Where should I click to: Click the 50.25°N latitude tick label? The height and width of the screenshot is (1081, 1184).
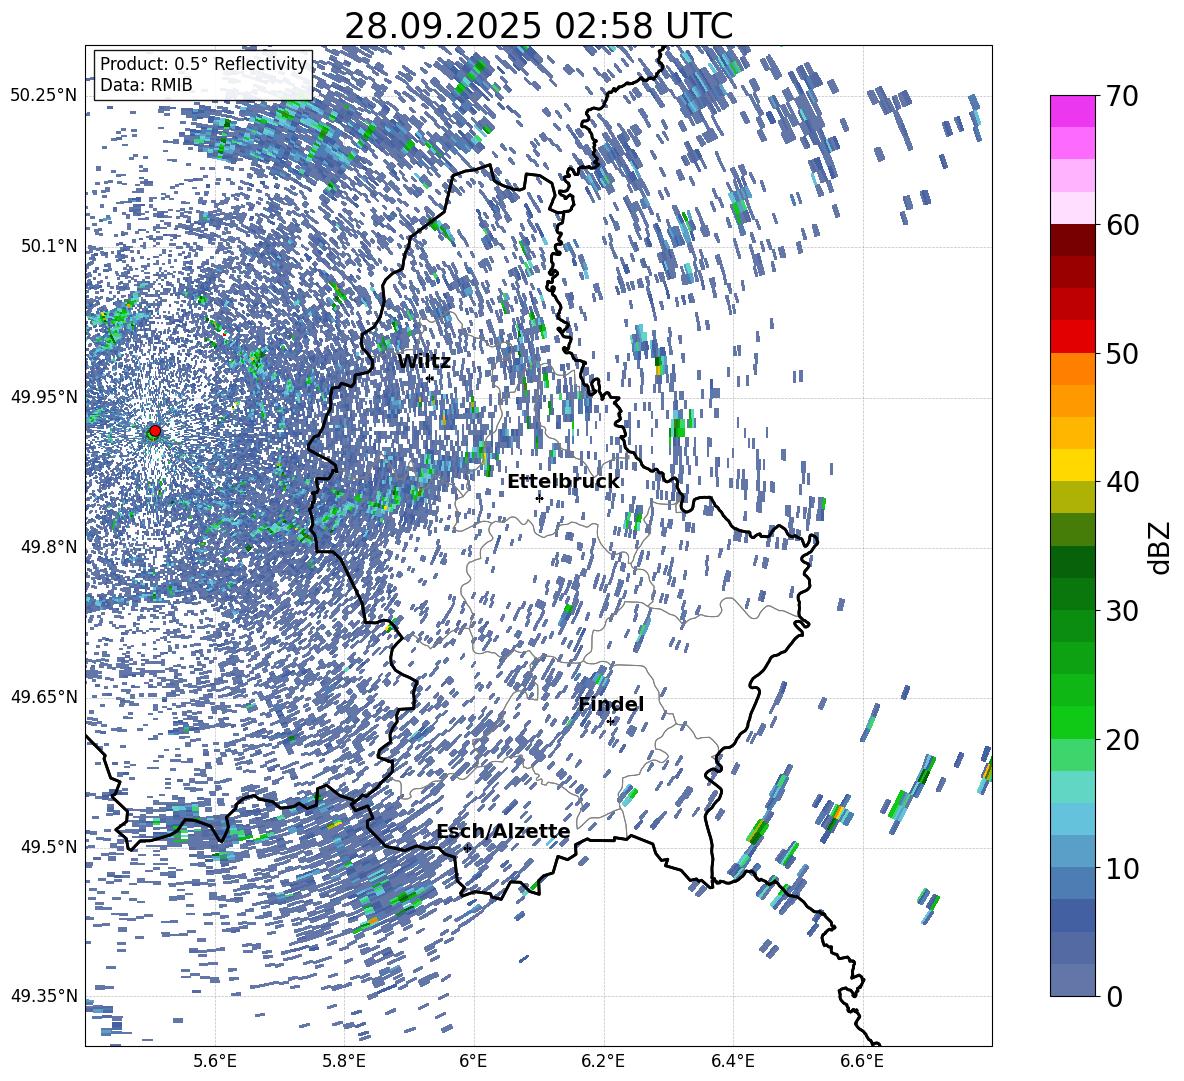click(x=43, y=95)
